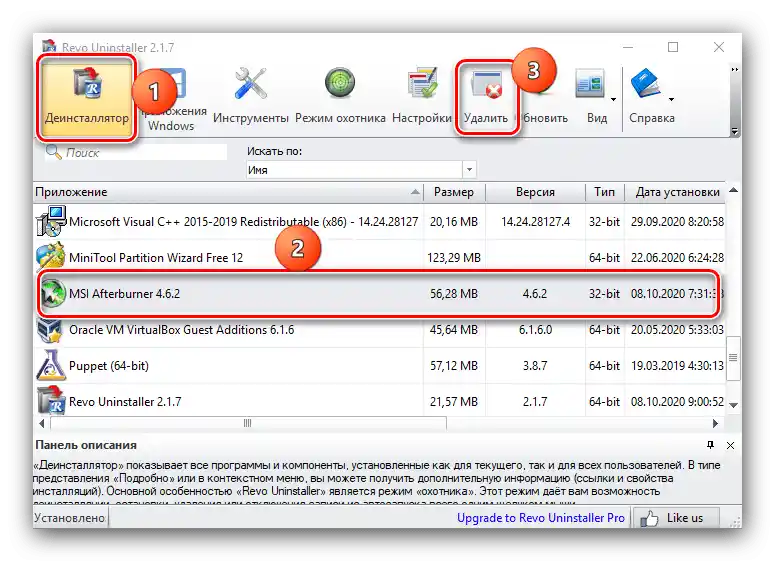Image resolution: width=775 pixels, height=562 pixels.
Task: Maximize the Revo Uninstaller window
Action: click(x=673, y=47)
